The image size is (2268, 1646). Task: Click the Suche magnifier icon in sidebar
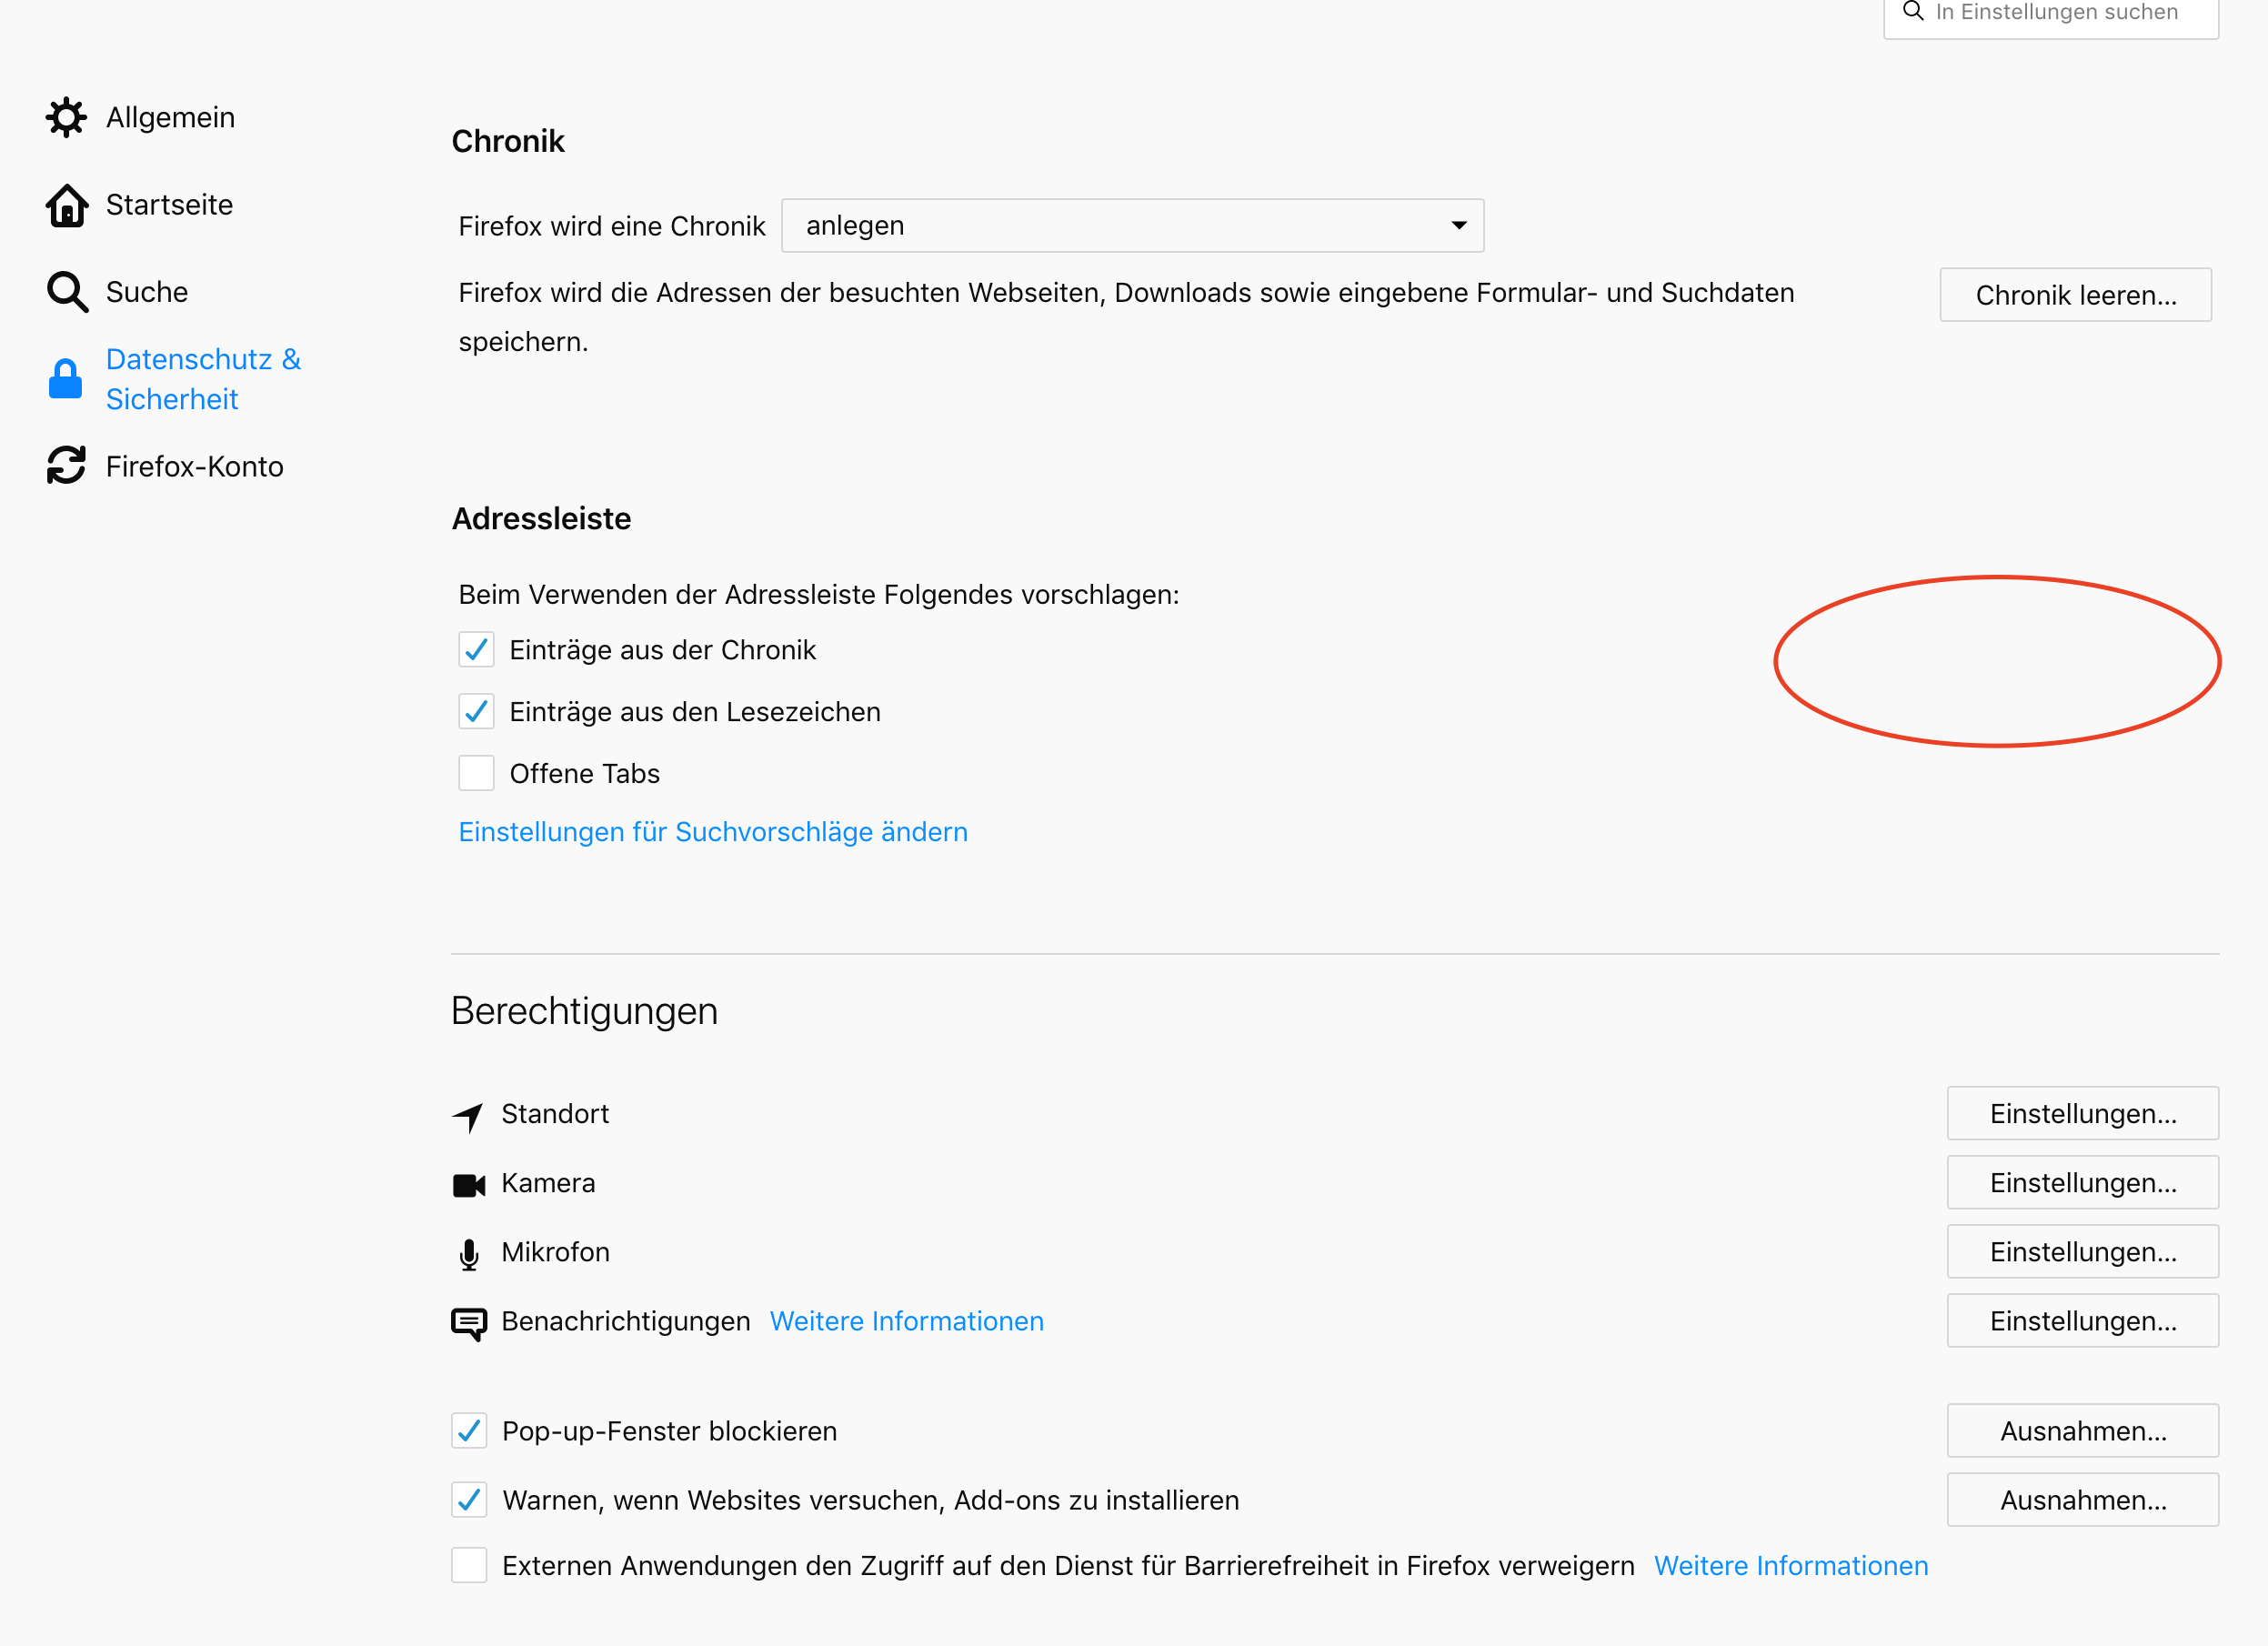coord(66,292)
